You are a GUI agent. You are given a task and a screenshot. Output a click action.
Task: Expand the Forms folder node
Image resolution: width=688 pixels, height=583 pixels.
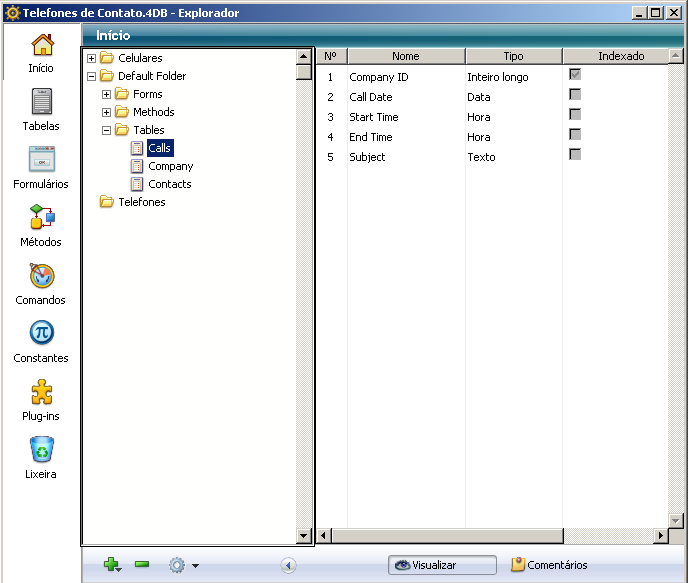107,94
